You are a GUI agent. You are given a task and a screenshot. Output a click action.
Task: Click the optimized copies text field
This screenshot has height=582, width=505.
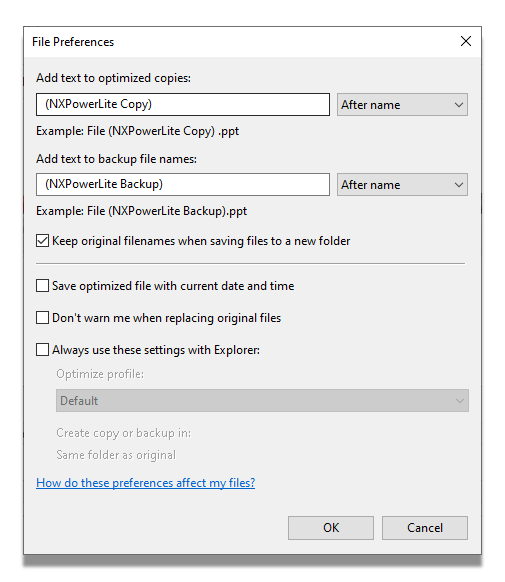[183, 104]
